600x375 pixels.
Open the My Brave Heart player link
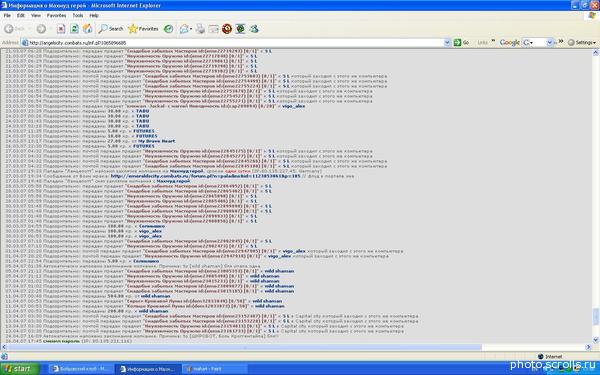(x=157, y=141)
